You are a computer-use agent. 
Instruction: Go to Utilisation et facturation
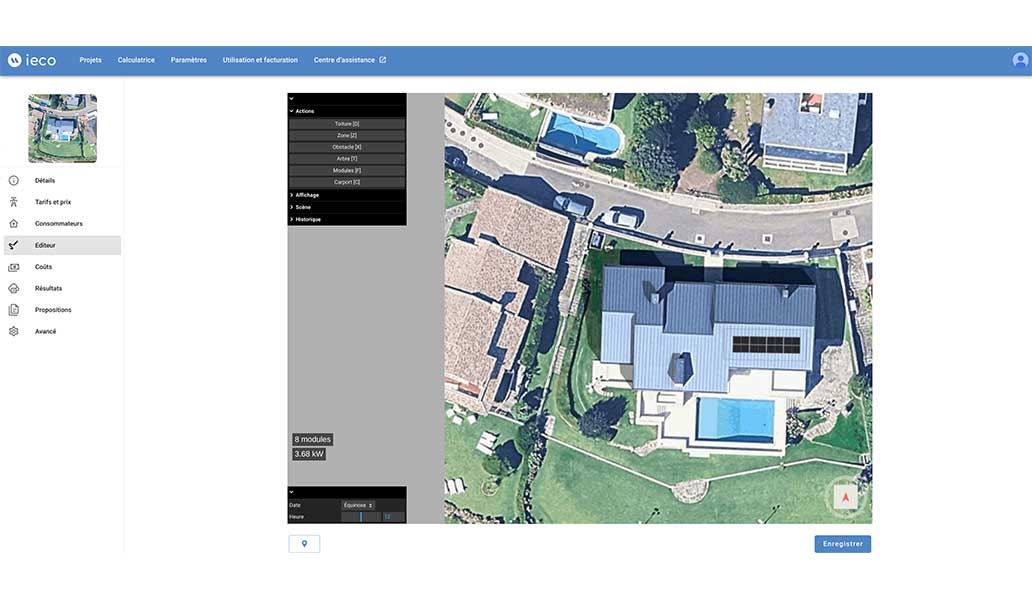[260, 60]
